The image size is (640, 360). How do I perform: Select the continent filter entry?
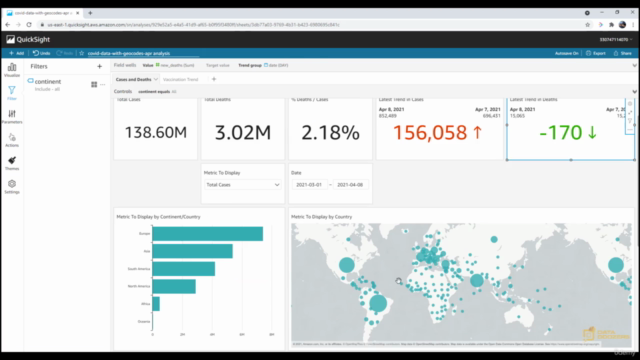pos(48,82)
